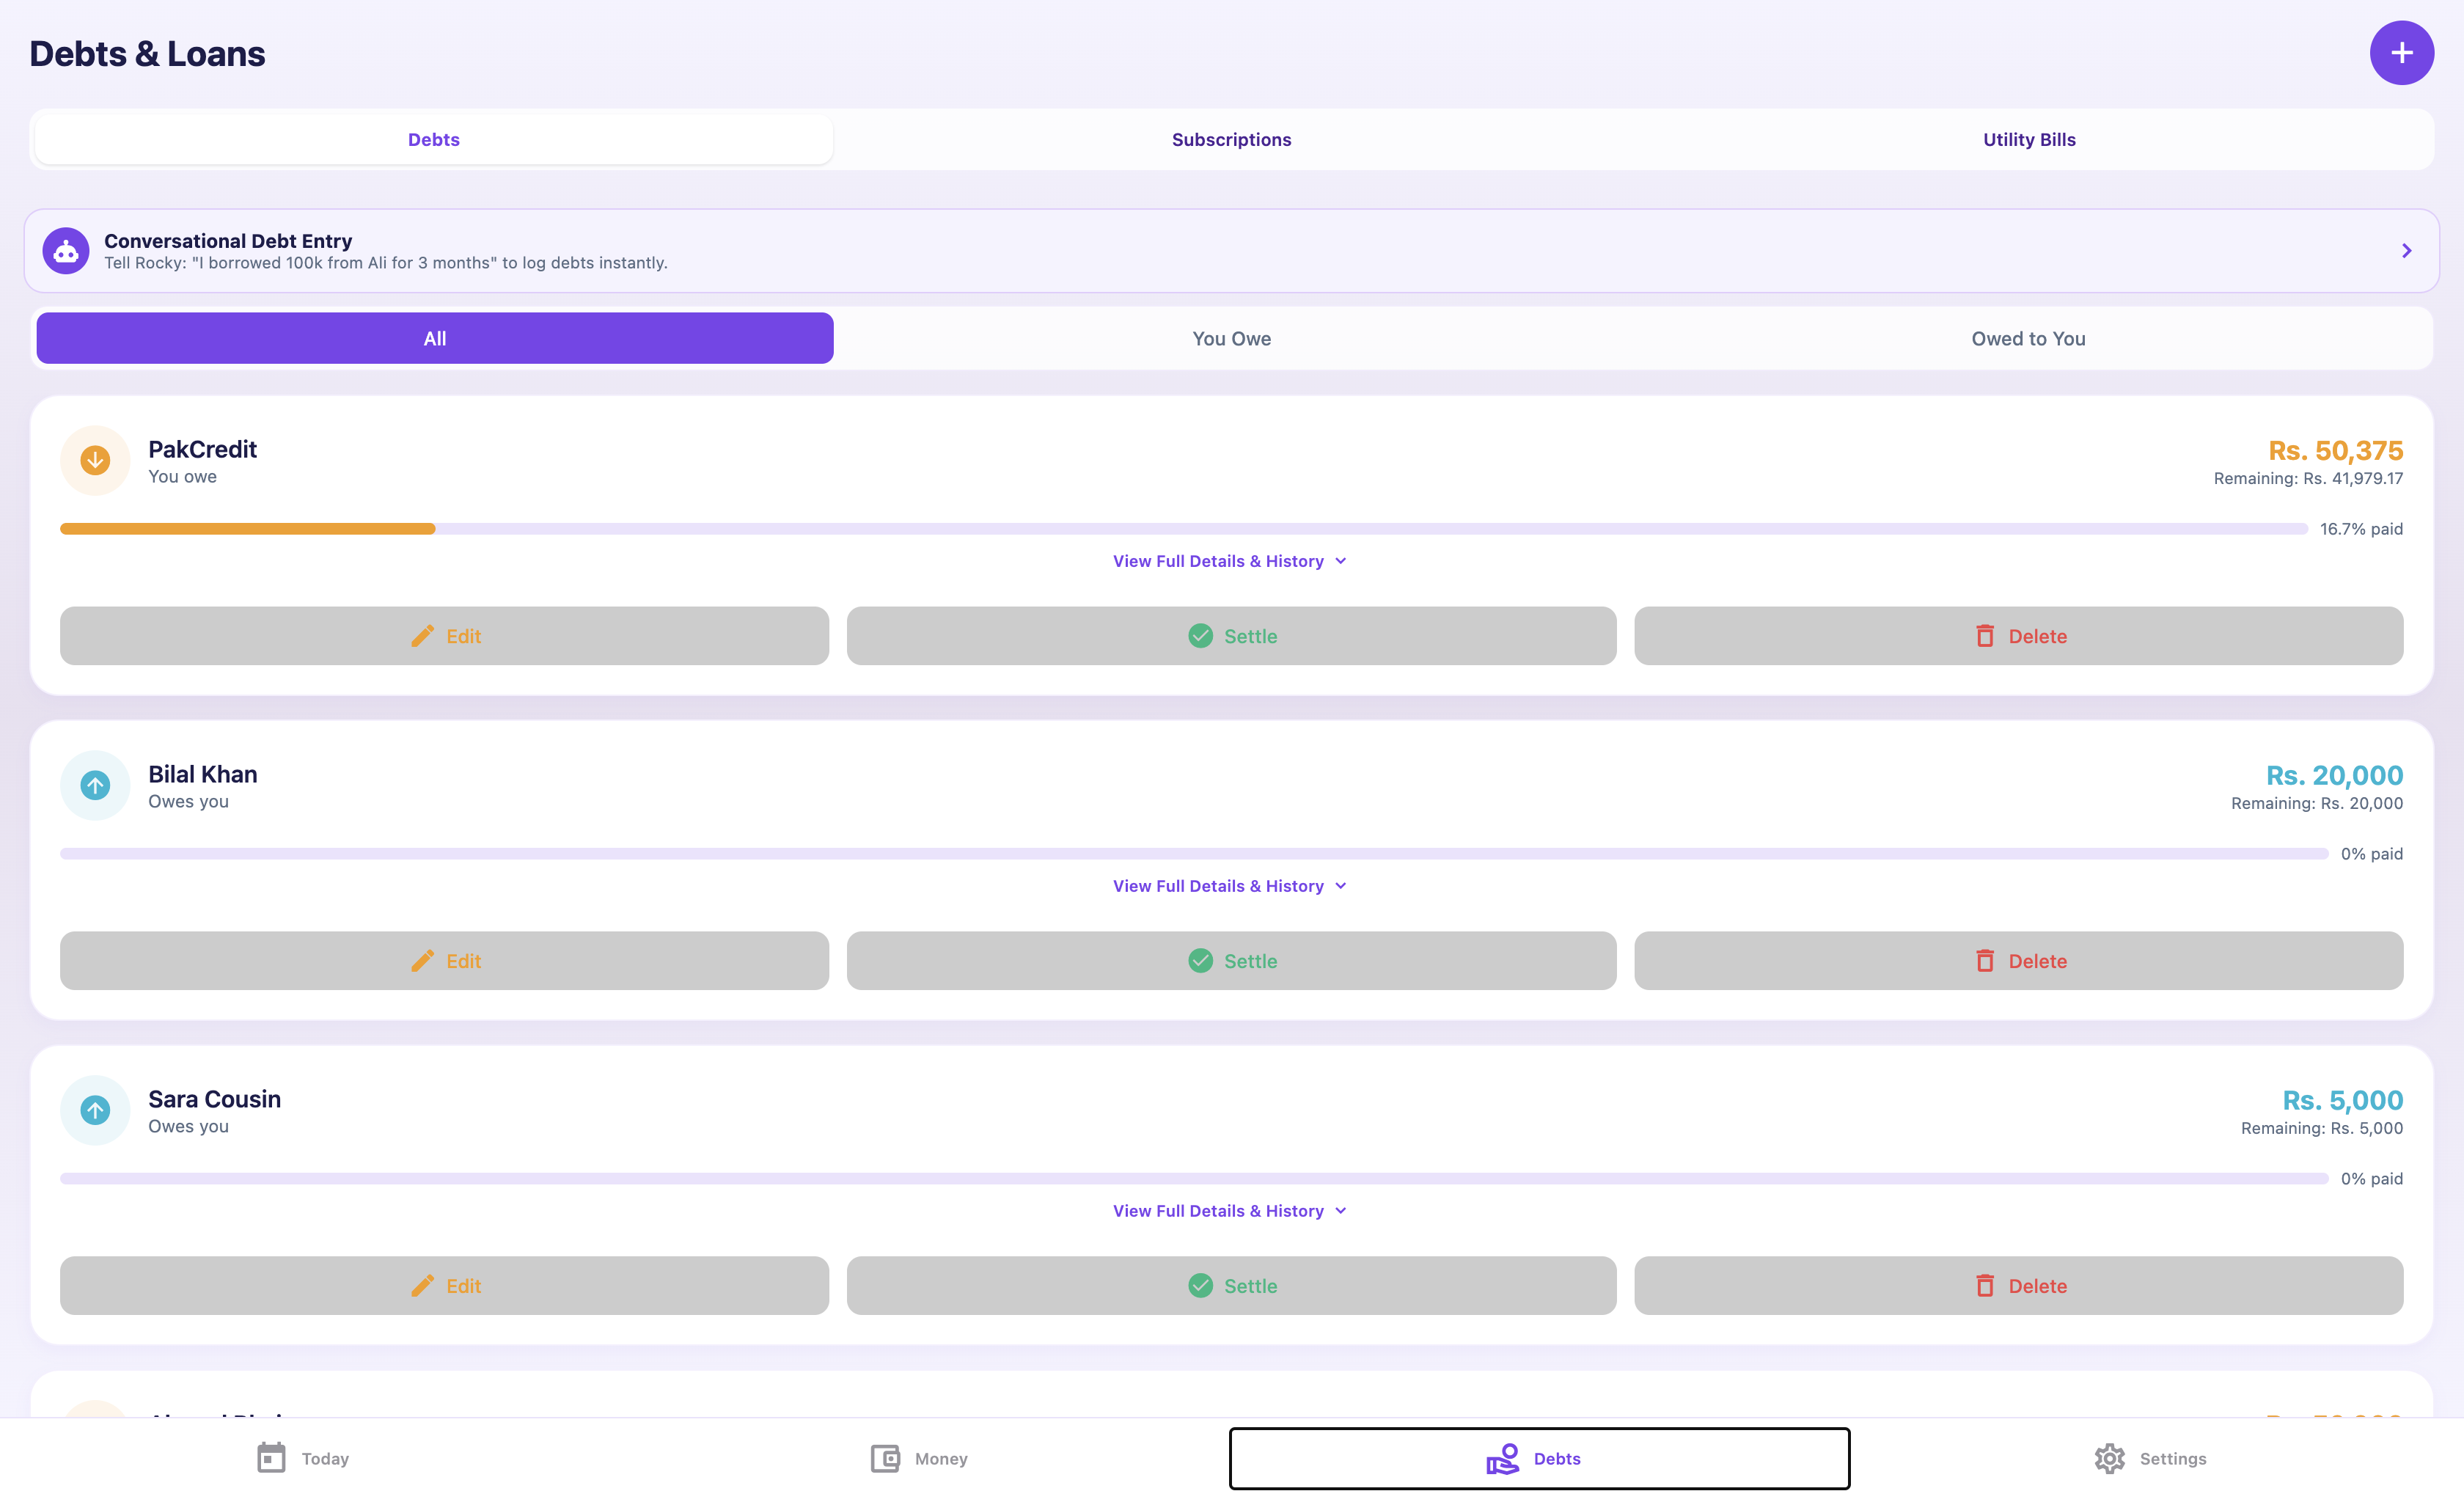
Task: Filter debts by You Owe
Action: [1231, 338]
